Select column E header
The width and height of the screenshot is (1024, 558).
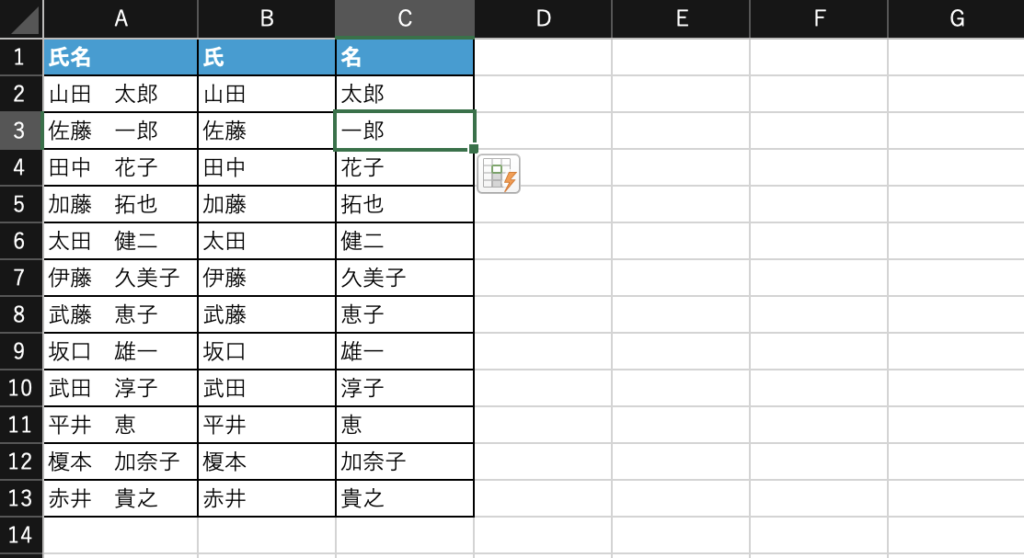(680, 18)
